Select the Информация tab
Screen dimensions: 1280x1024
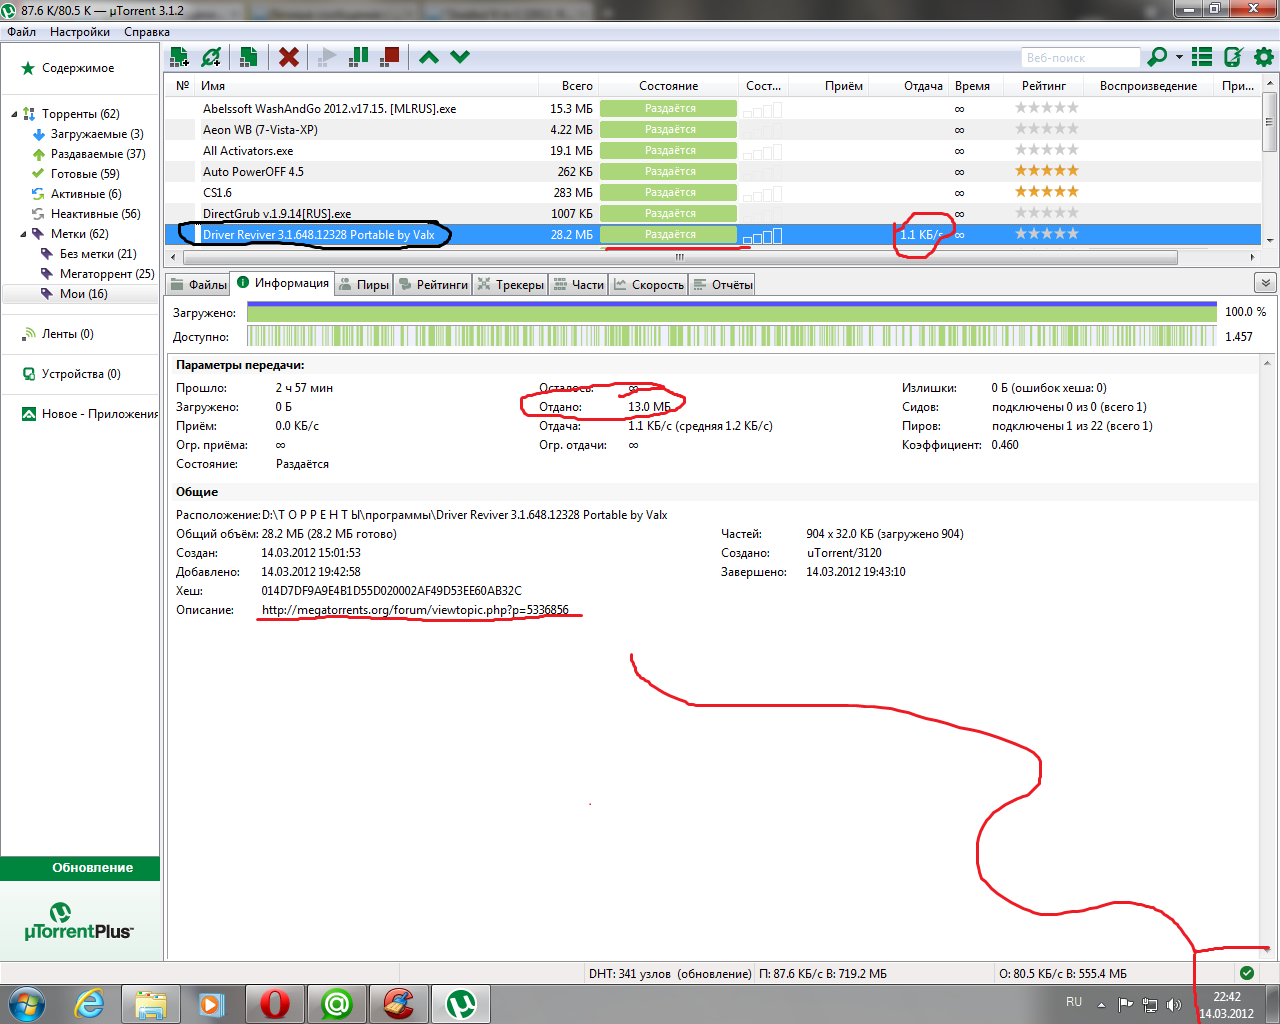[x=282, y=283]
